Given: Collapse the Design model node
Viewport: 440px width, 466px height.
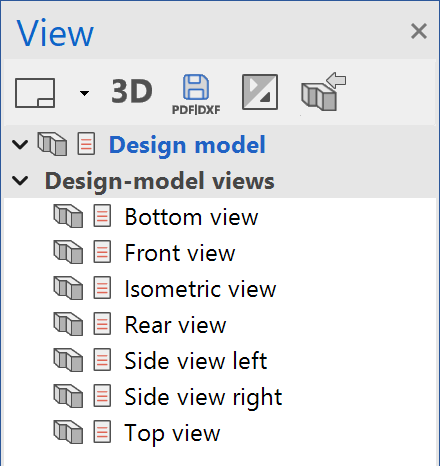Looking at the screenshot, I should point(20,144).
